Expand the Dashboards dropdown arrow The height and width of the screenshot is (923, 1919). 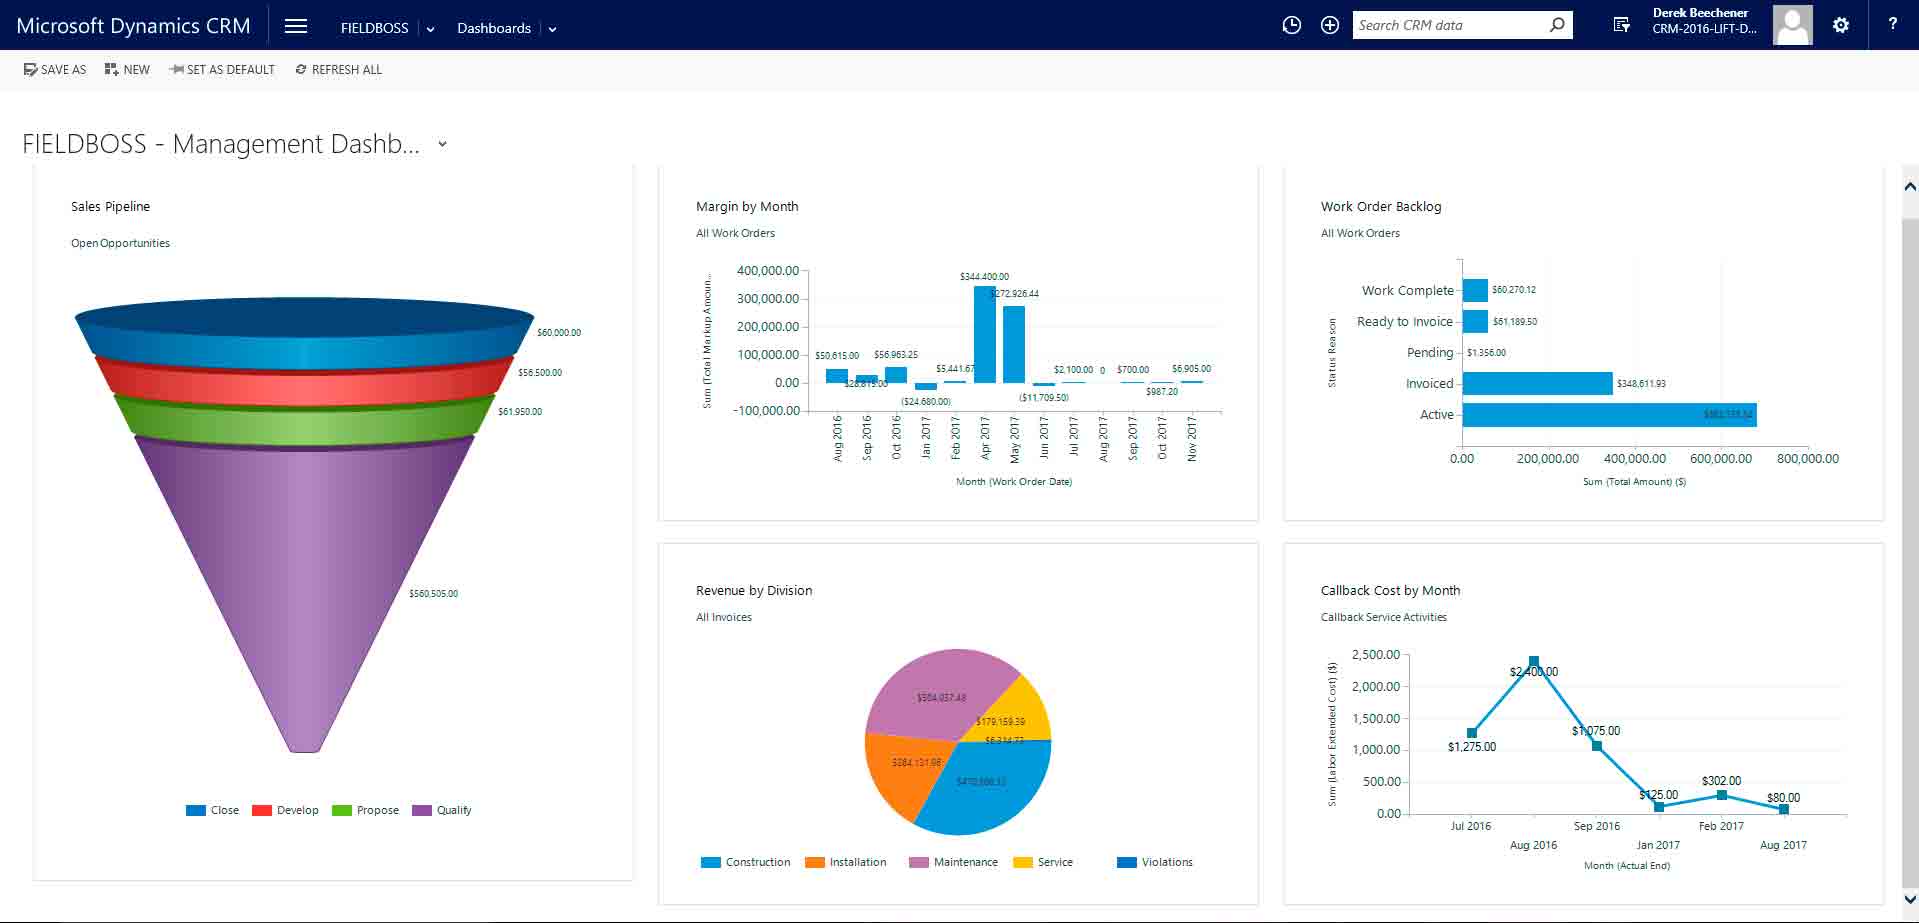click(552, 29)
